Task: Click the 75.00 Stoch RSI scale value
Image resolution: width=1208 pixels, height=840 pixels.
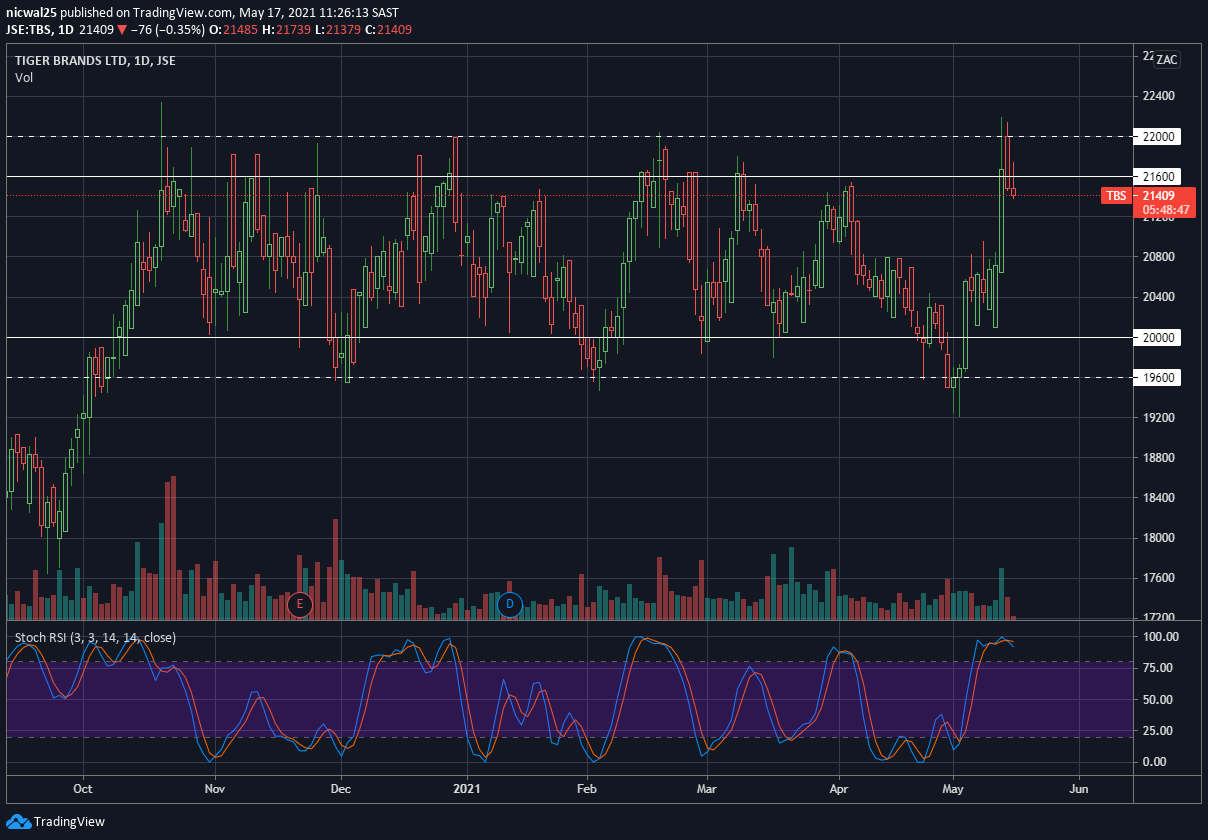Action: 1158,668
